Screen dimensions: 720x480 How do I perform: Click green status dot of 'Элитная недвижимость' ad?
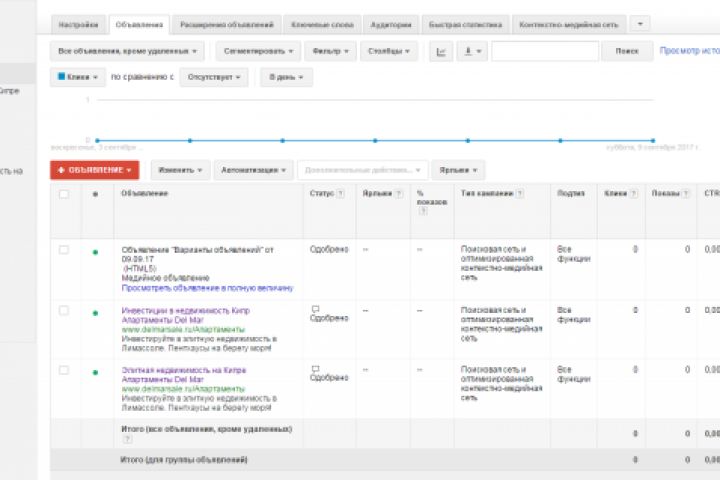pyautogui.click(x=96, y=373)
